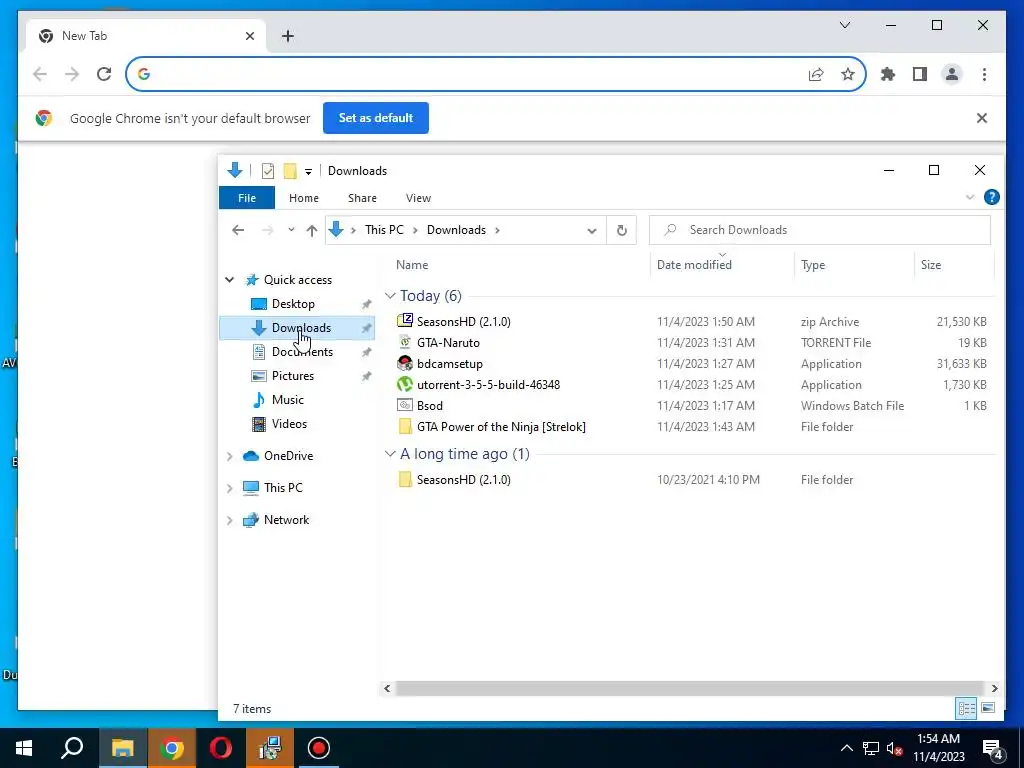Open a new Chrome tab
This screenshot has height=768, width=1024.
coord(287,36)
